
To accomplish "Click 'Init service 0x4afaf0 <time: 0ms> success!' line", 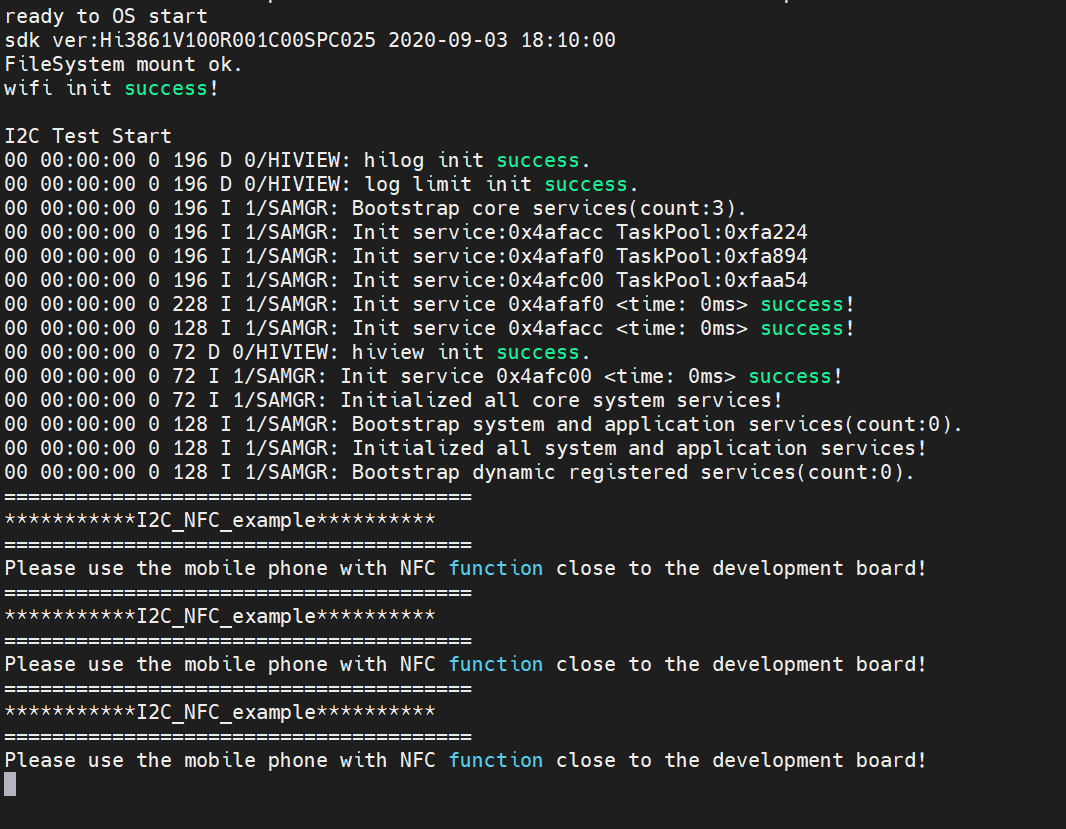I will point(429,304).
